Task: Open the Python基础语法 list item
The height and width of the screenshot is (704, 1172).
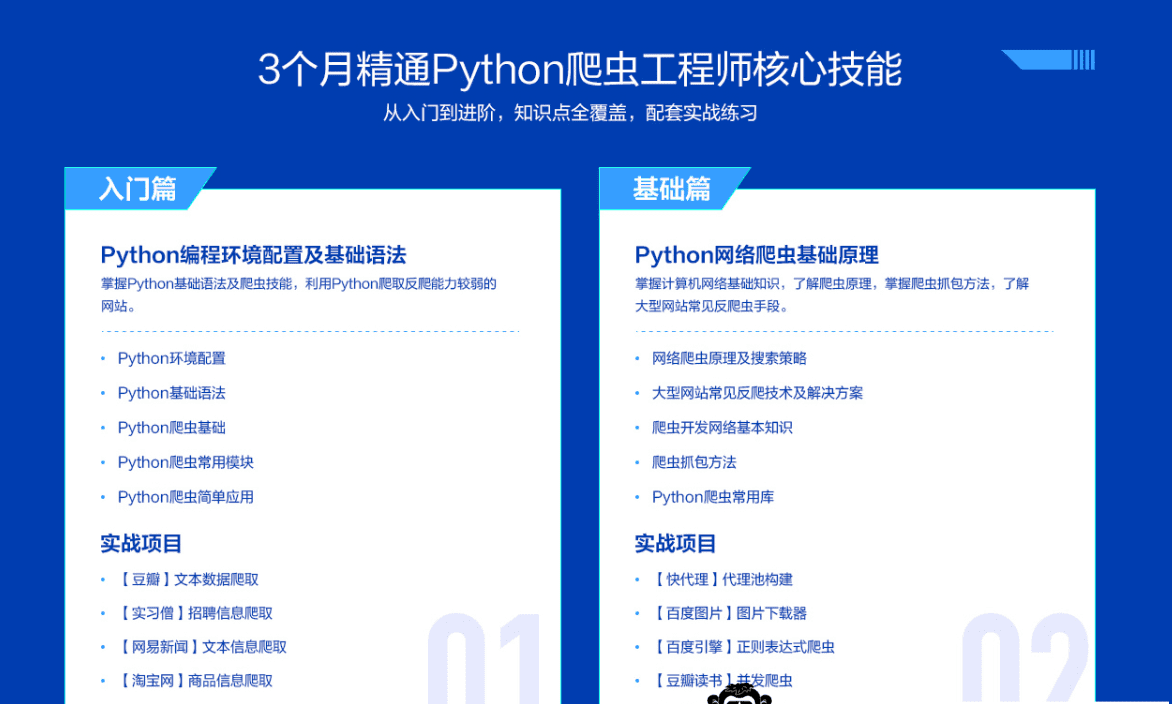Action: click(x=171, y=393)
